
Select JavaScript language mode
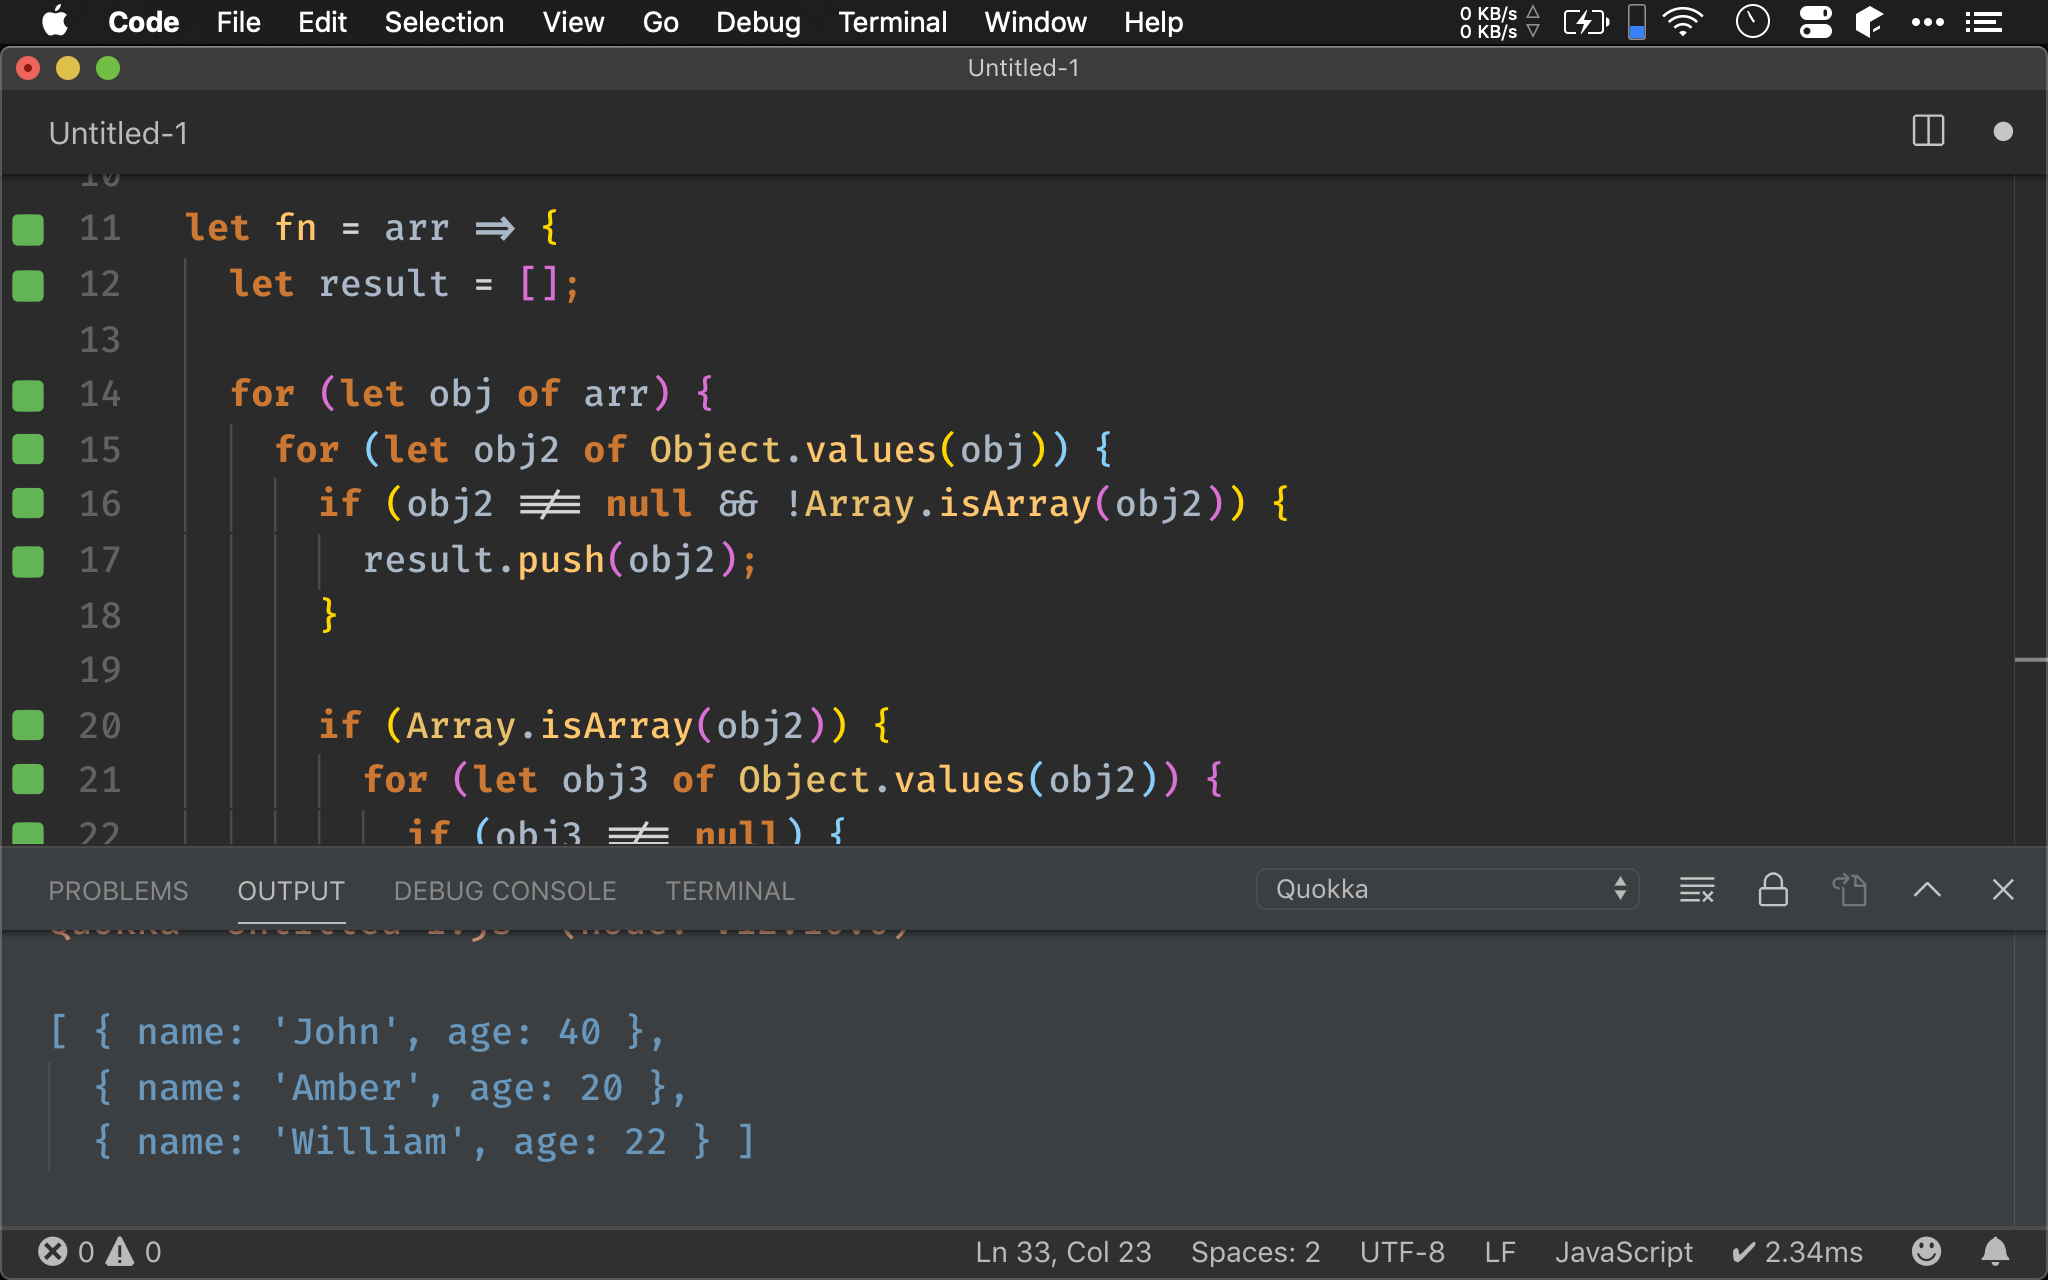pyautogui.click(x=1623, y=1252)
